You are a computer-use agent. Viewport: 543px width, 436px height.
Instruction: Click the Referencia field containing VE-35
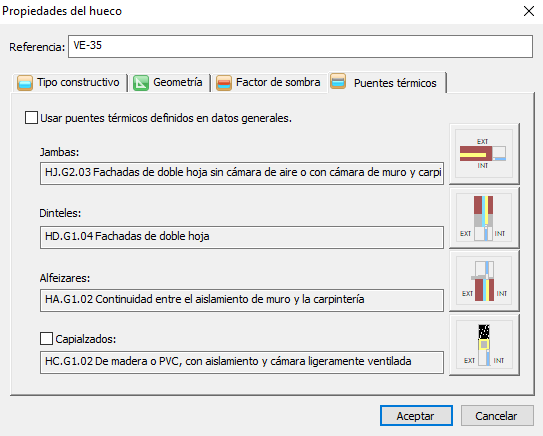(300, 46)
